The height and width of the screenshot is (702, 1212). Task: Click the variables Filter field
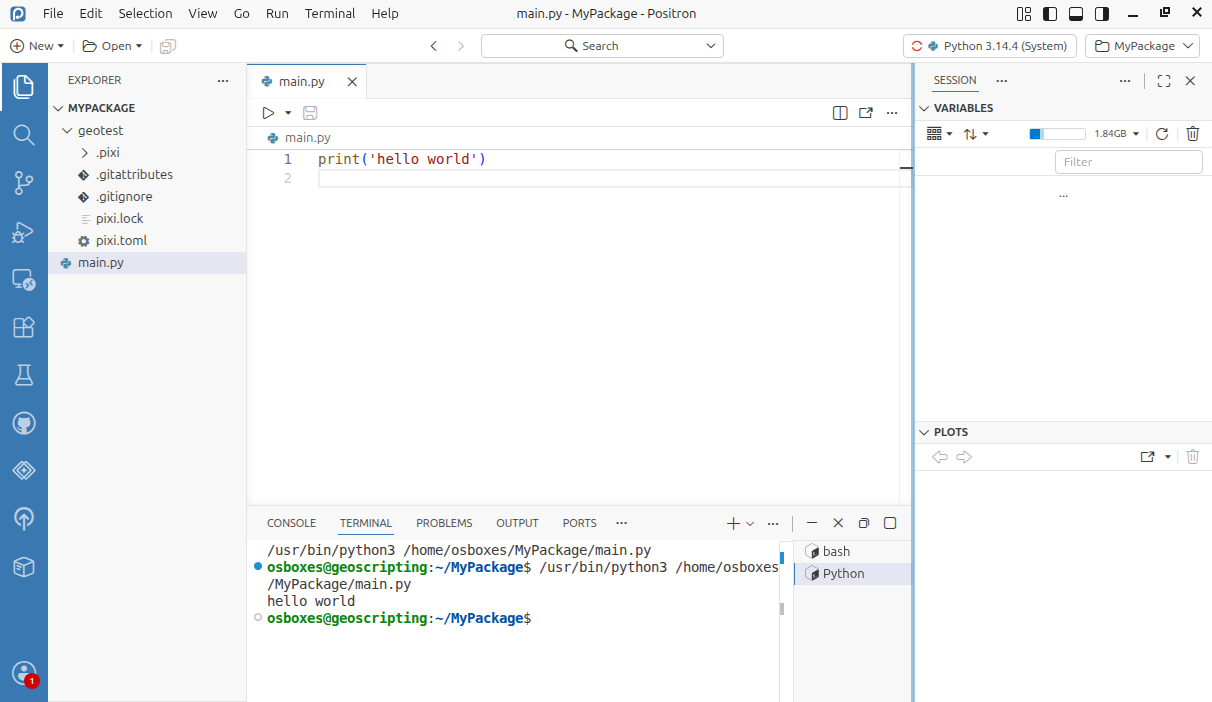pos(1128,162)
